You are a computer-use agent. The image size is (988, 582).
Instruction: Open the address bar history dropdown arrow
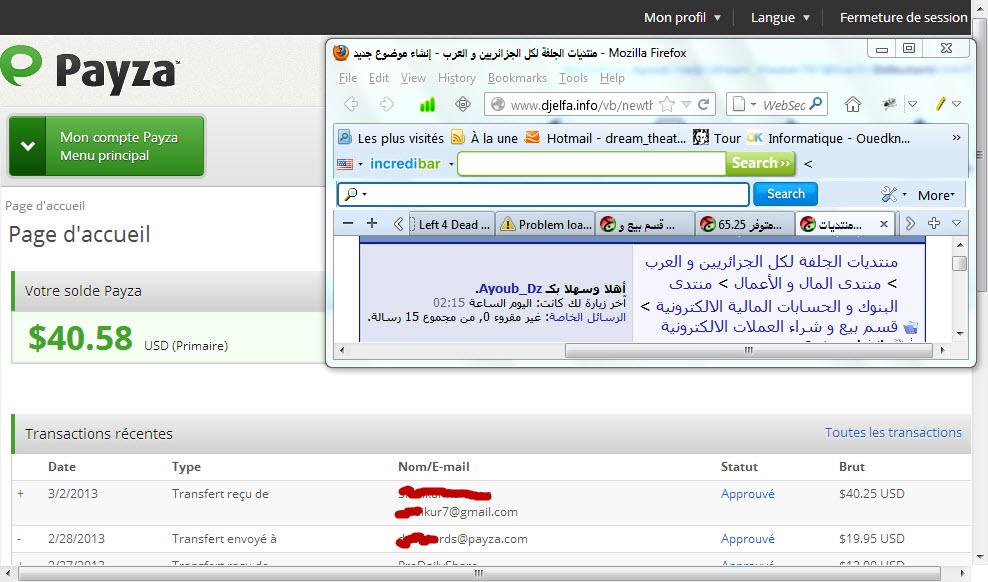(x=686, y=105)
